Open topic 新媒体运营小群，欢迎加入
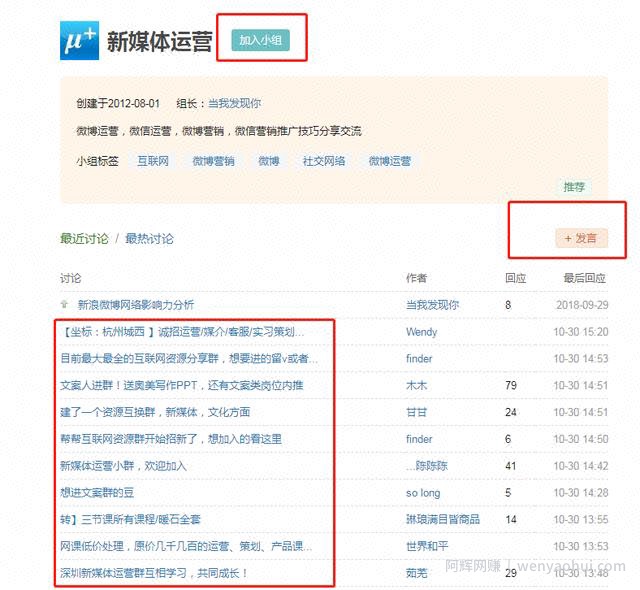The height and width of the screenshot is (590, 640). point(123,466)
